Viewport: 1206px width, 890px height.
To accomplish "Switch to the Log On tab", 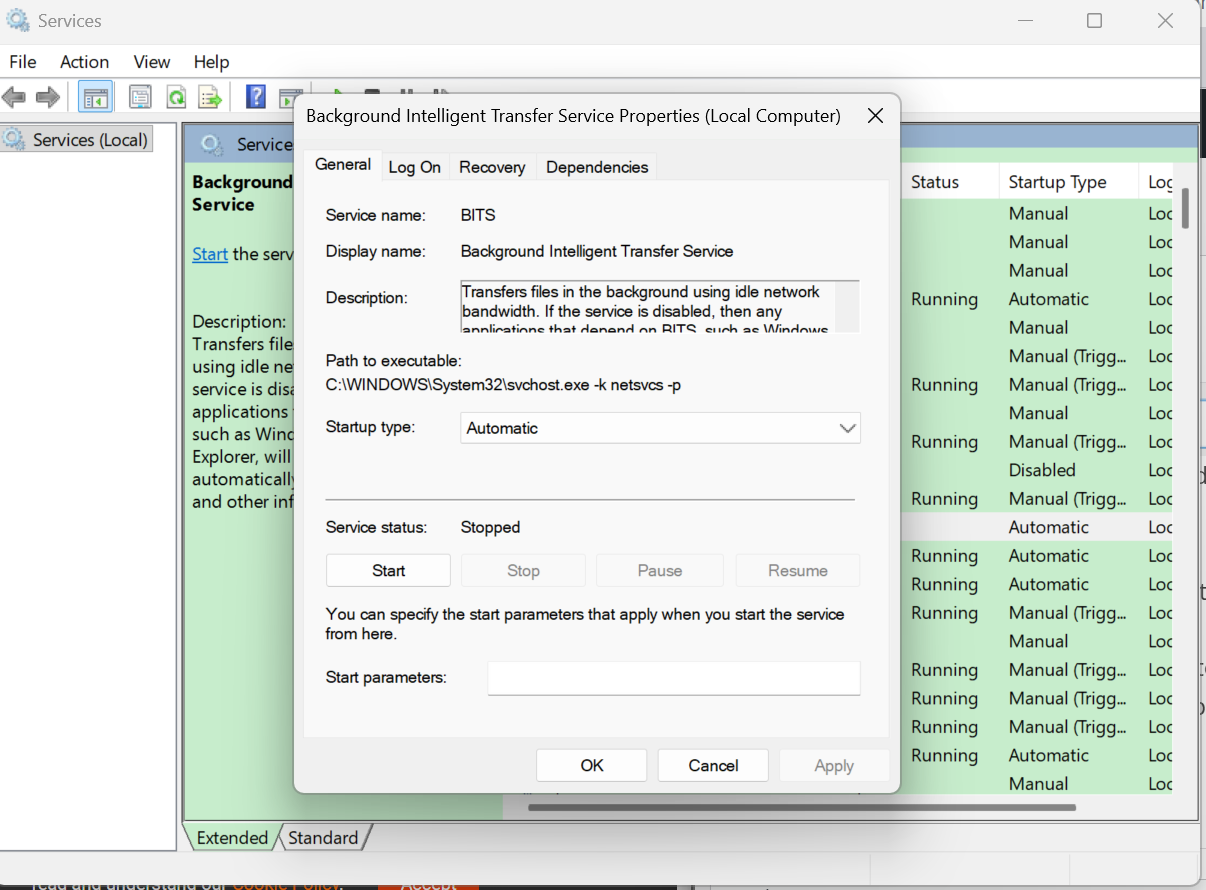I will click(414, 167).
